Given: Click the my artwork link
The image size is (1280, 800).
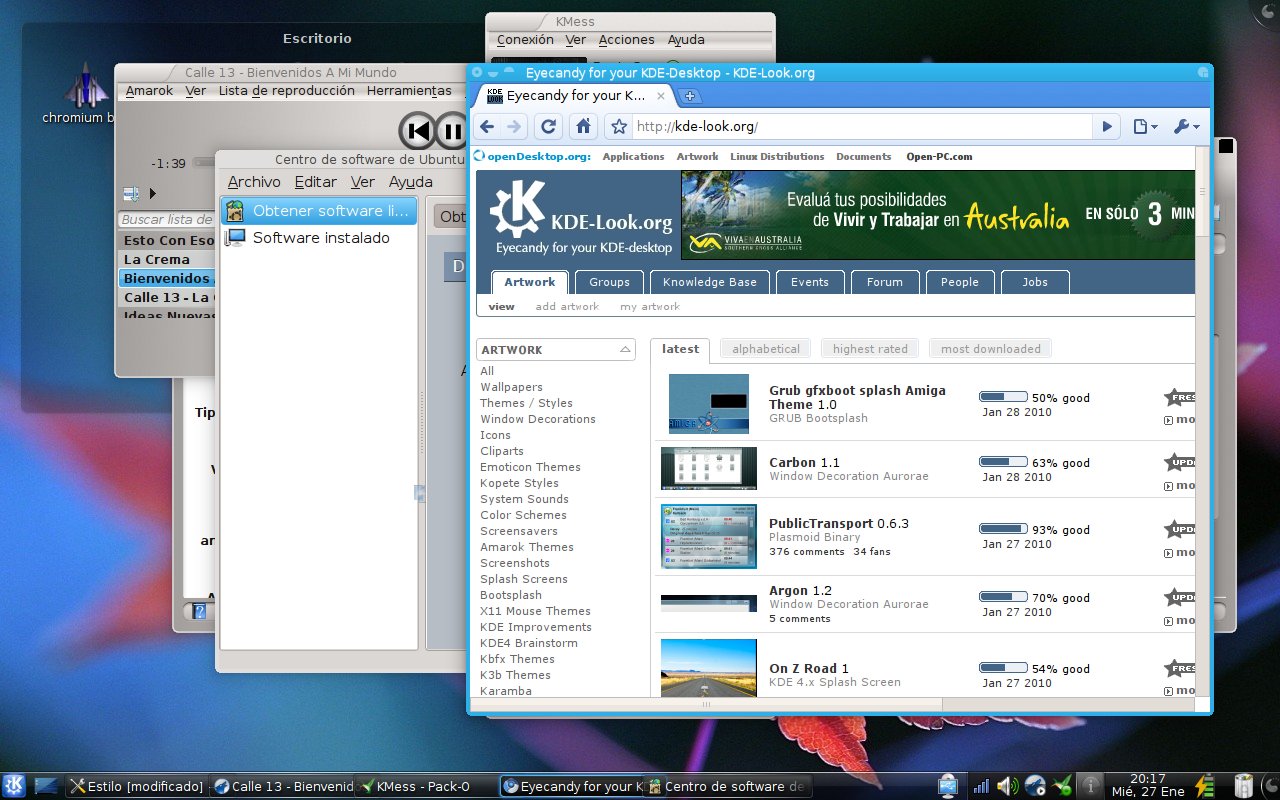Looking at the screenshot, I should 649,307.
